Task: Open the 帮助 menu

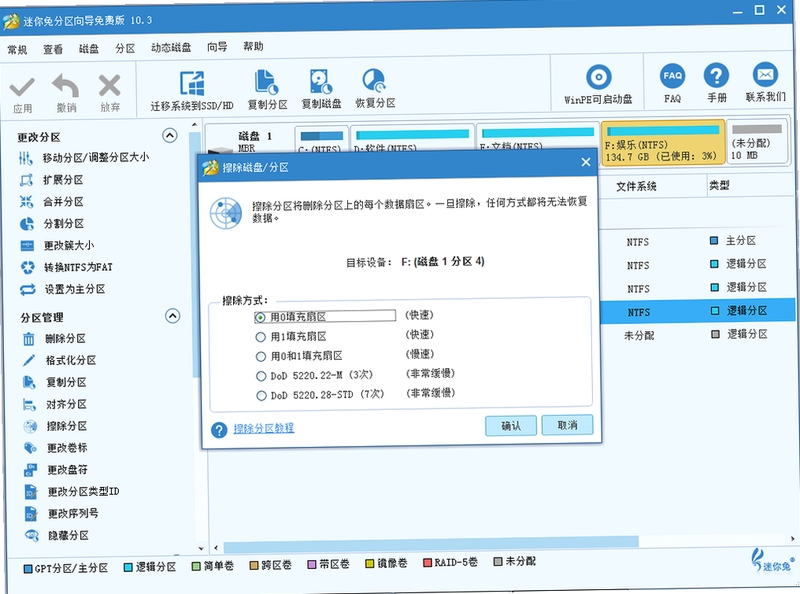Action: [x=253, y=46]
